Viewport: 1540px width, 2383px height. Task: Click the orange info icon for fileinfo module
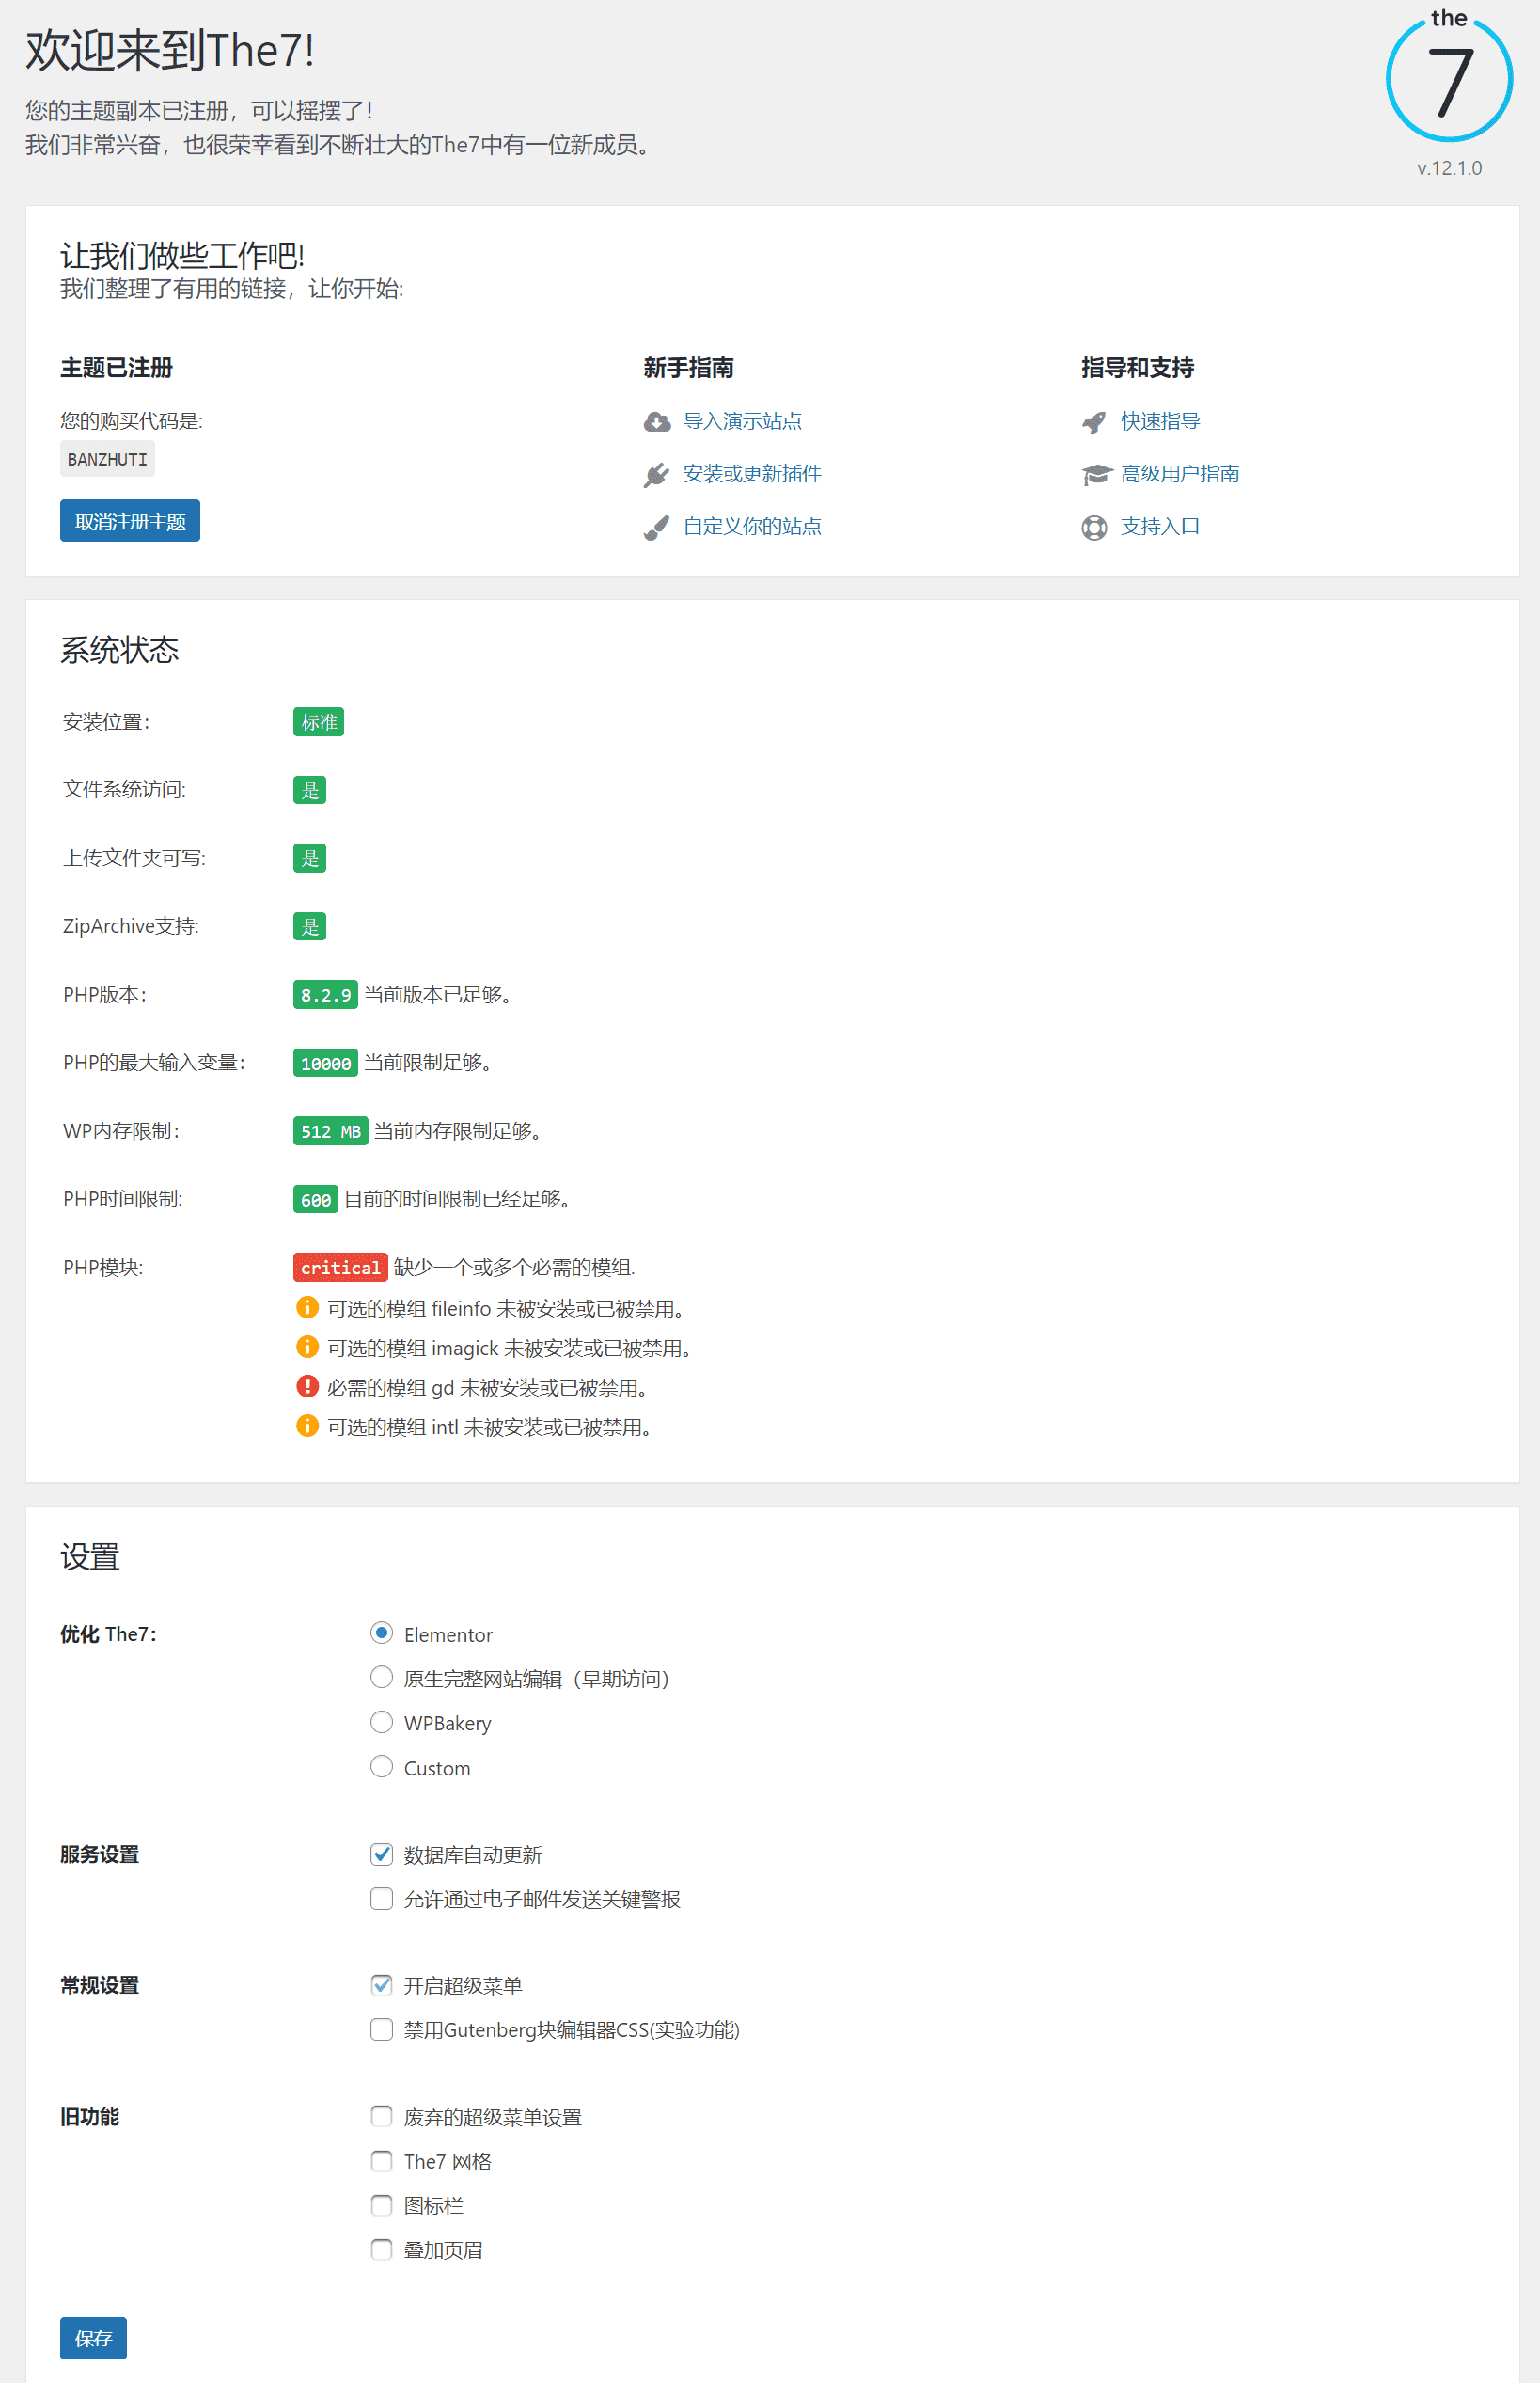308,1307
